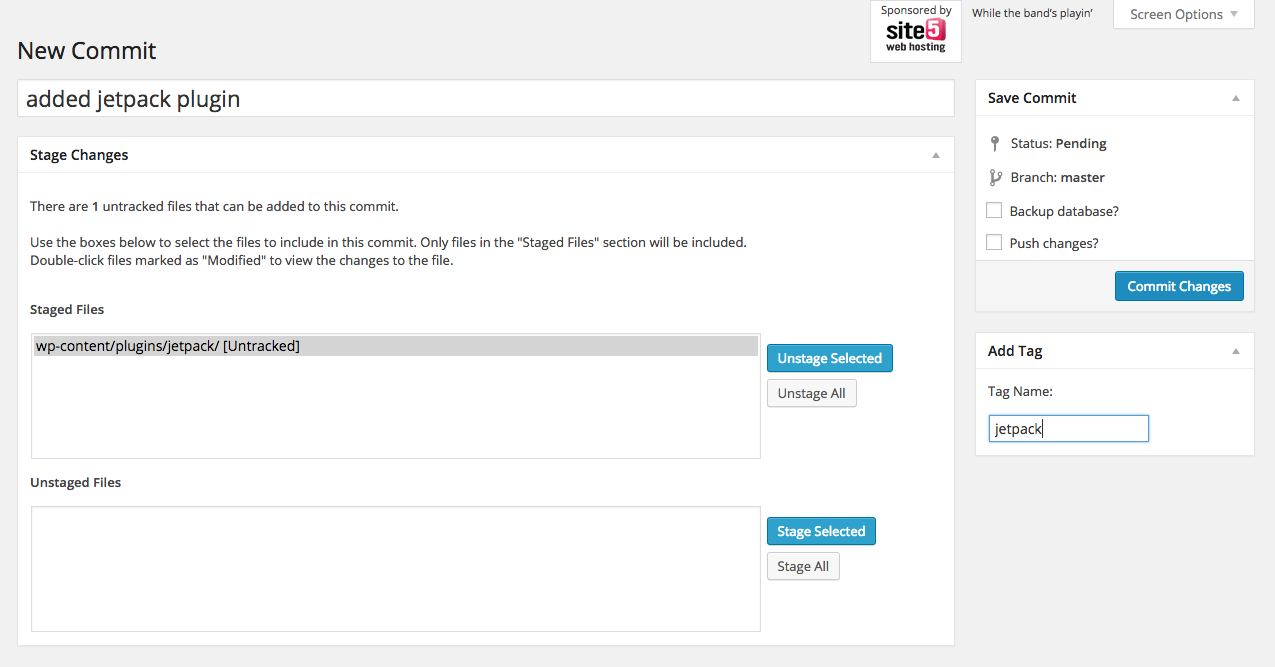Click the Branch icon beside master
The width and height of the screenshot is (1275, 667).
click(995, 177)
